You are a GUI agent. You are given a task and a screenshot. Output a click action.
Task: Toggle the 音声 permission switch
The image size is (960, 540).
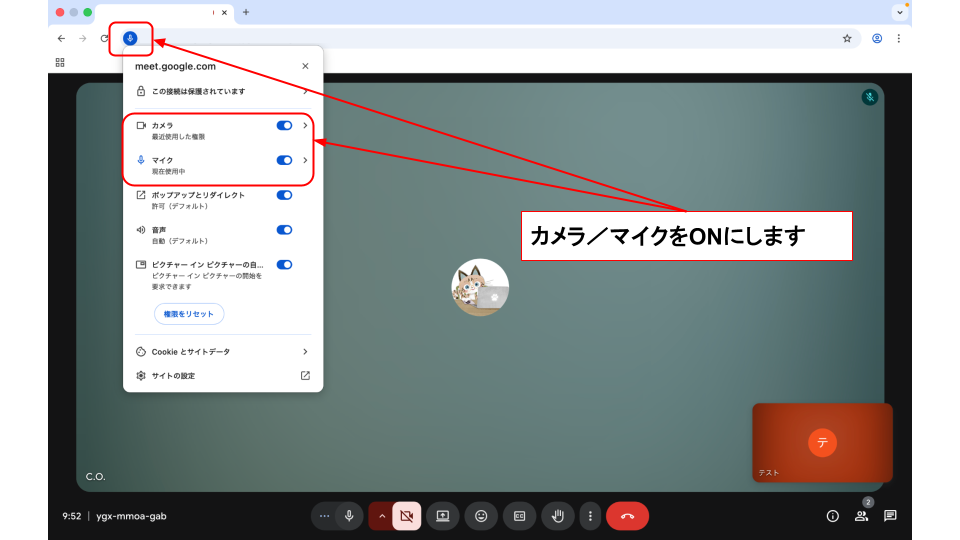(284, 229)
